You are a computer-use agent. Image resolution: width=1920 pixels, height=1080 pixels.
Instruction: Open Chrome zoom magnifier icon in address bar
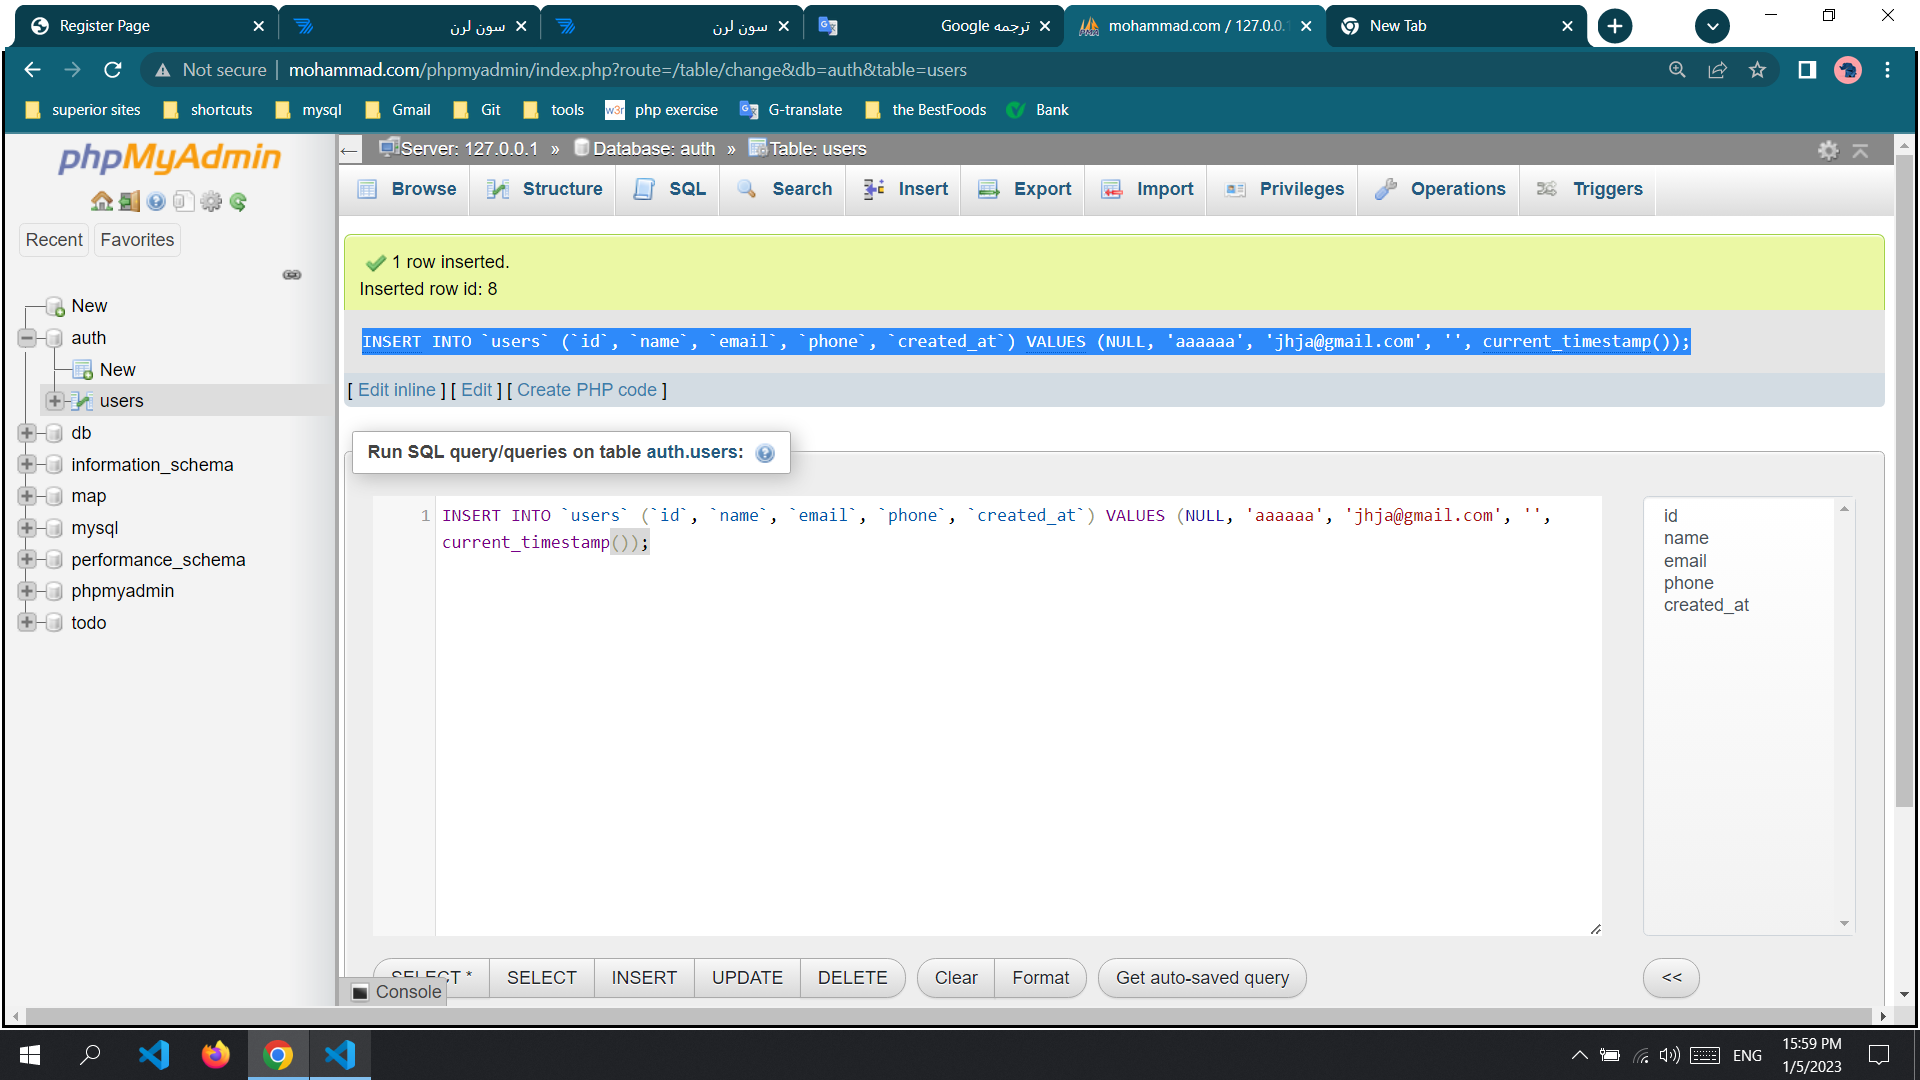click(x=1677, y=70)
